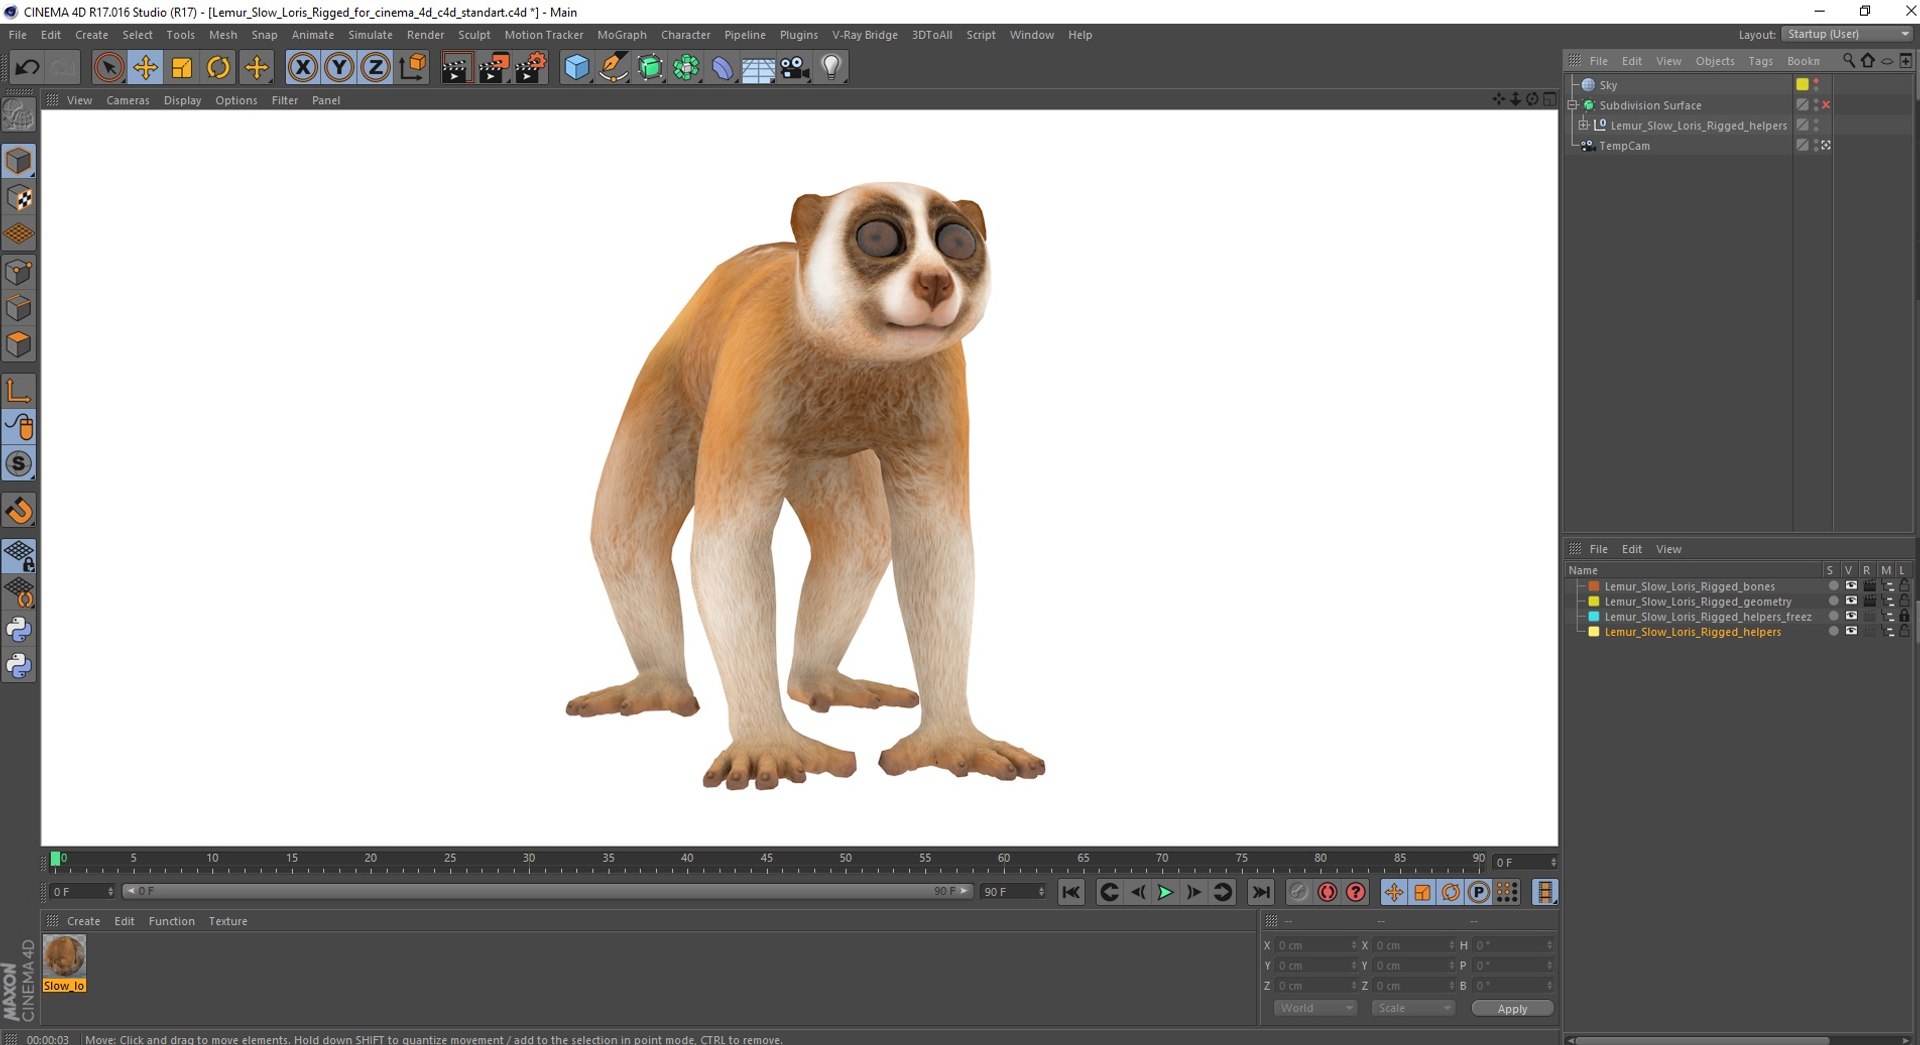Click frame 45 on the timeline ruler
The height and width of the screenshot is (1045, 1920).
[x=766, y=859]
